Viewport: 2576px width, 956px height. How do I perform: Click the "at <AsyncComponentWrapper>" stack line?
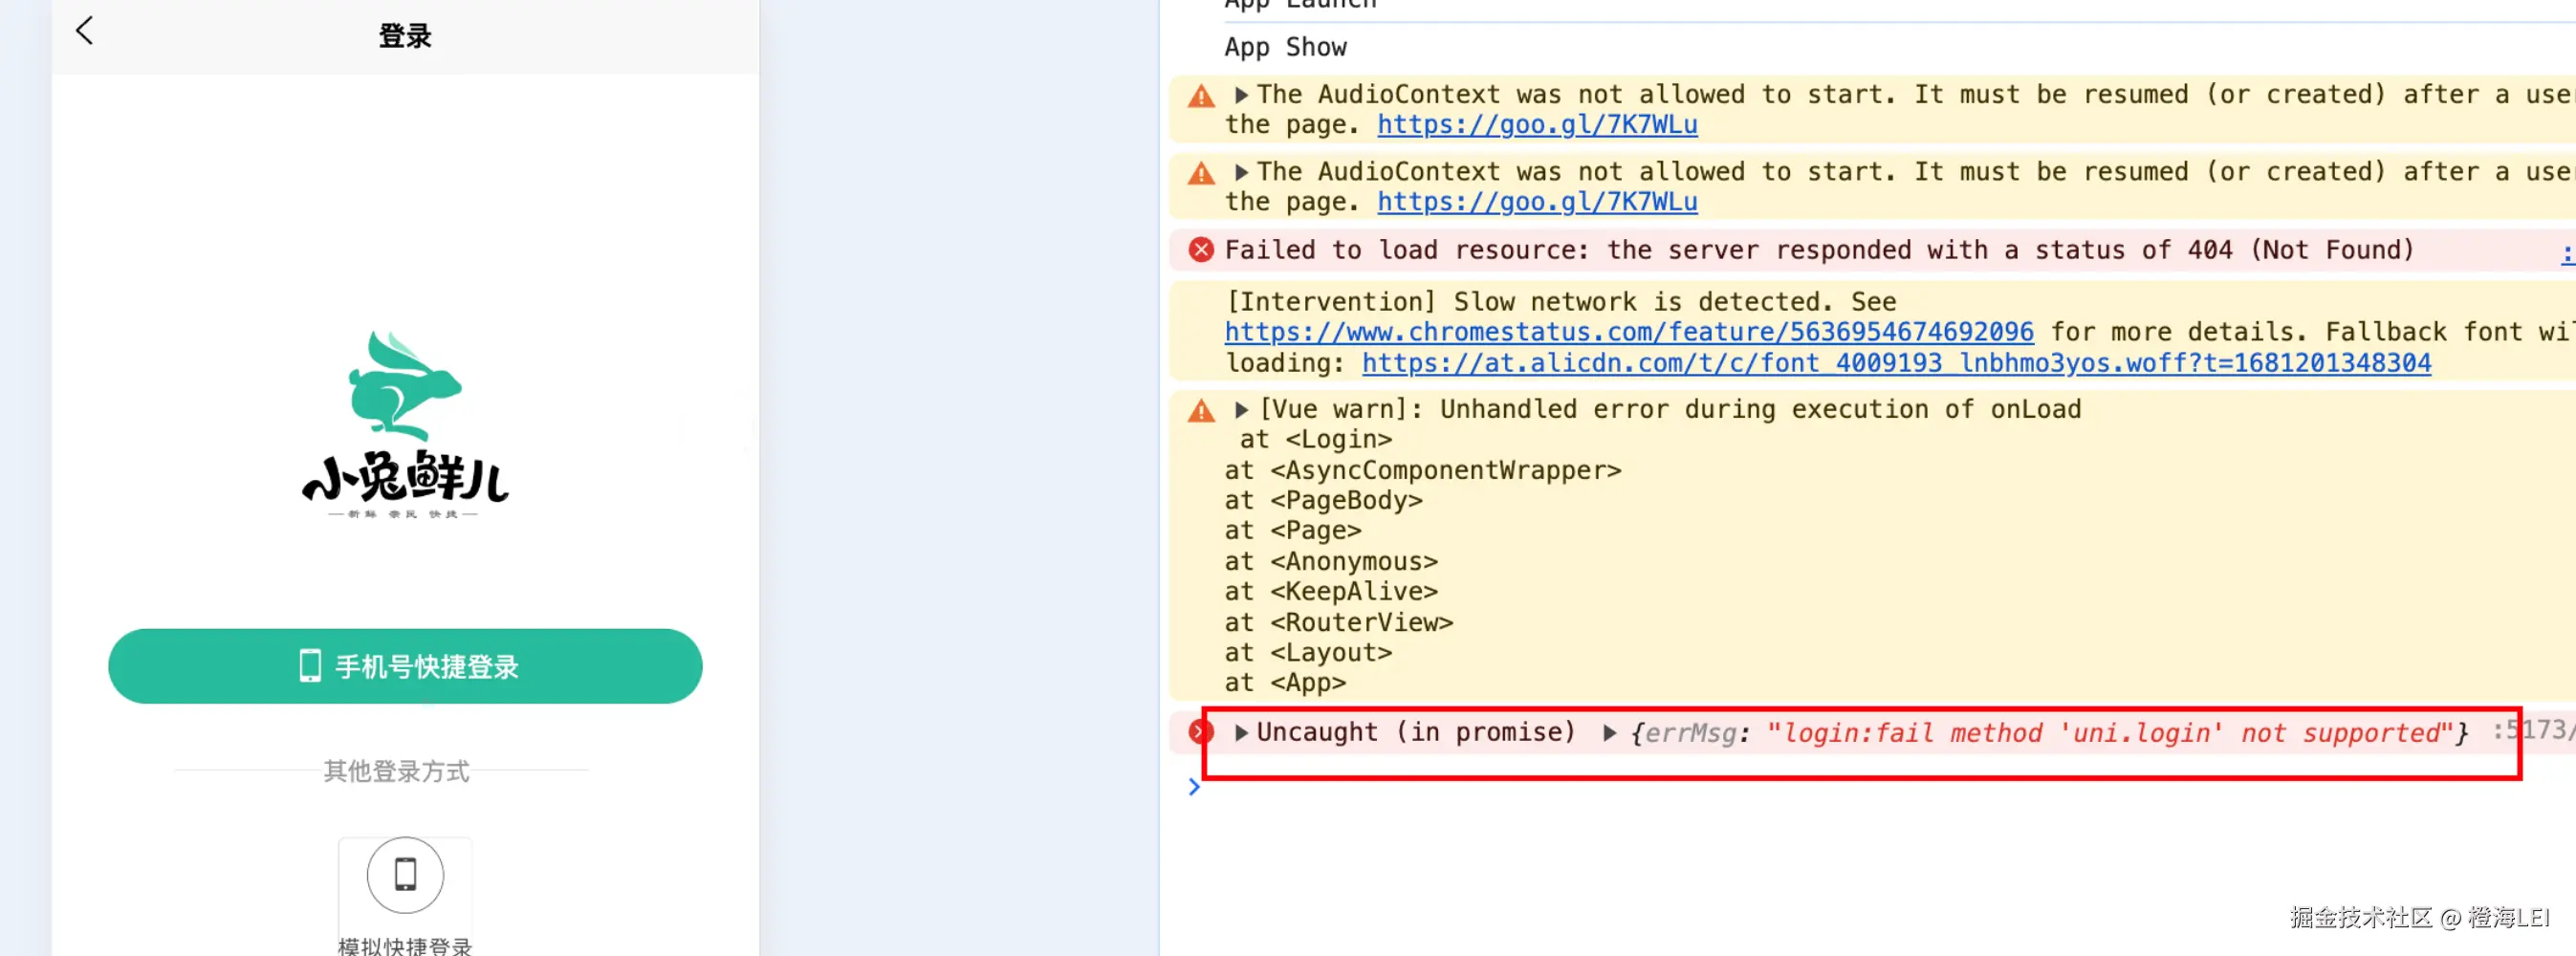pyautogui.click(x=1423, y=470)
